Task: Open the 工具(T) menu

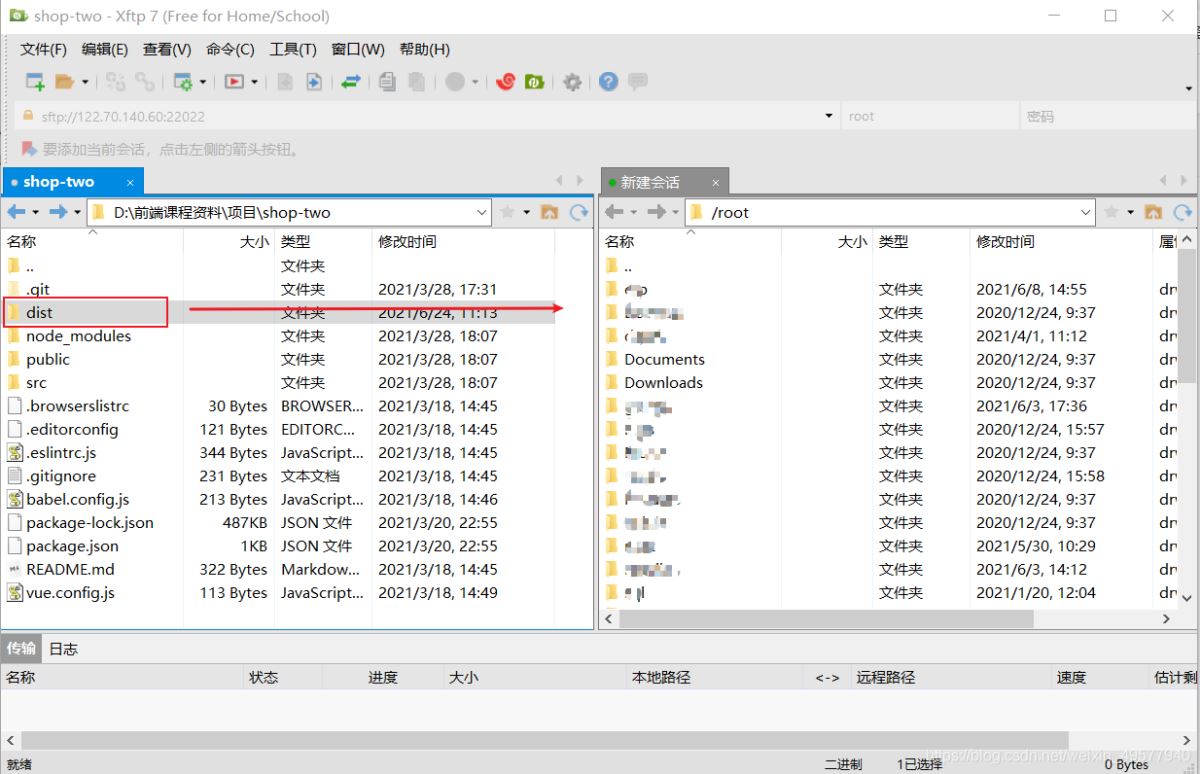Action: [x=292, y=49]
